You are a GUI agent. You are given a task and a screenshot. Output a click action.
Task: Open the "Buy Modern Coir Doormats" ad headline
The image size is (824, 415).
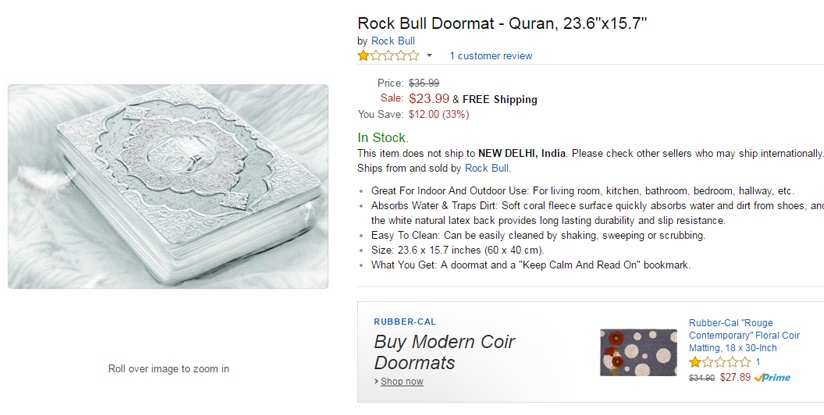coord(444,352)
